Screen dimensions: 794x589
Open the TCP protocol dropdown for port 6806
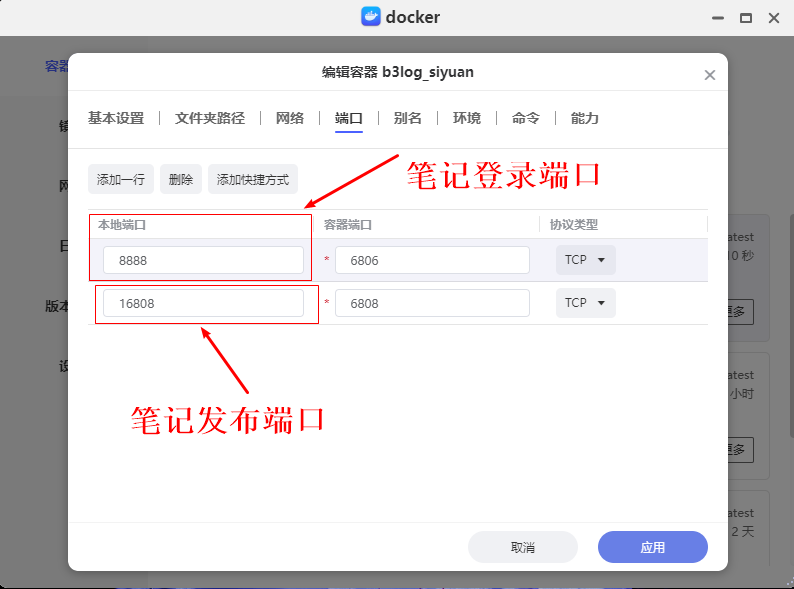coord(585,260)
